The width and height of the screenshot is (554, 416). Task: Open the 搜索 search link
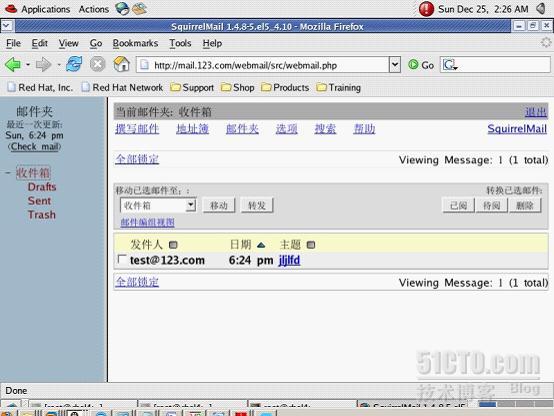325,129
